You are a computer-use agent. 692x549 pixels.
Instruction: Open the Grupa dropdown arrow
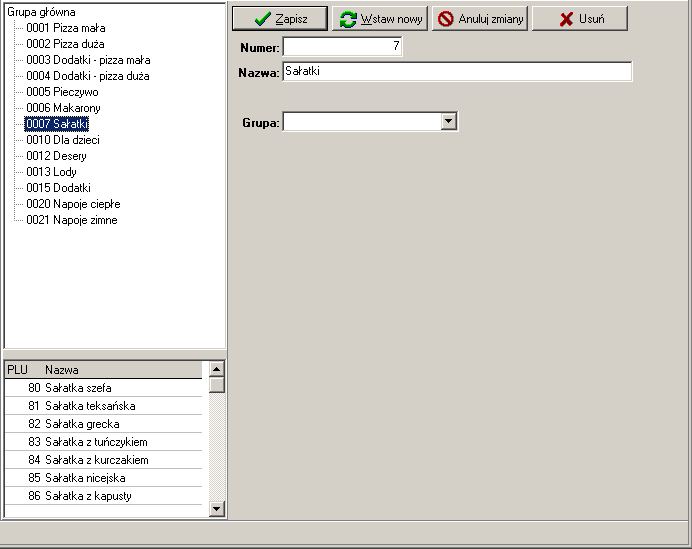(x=448, y=121)
